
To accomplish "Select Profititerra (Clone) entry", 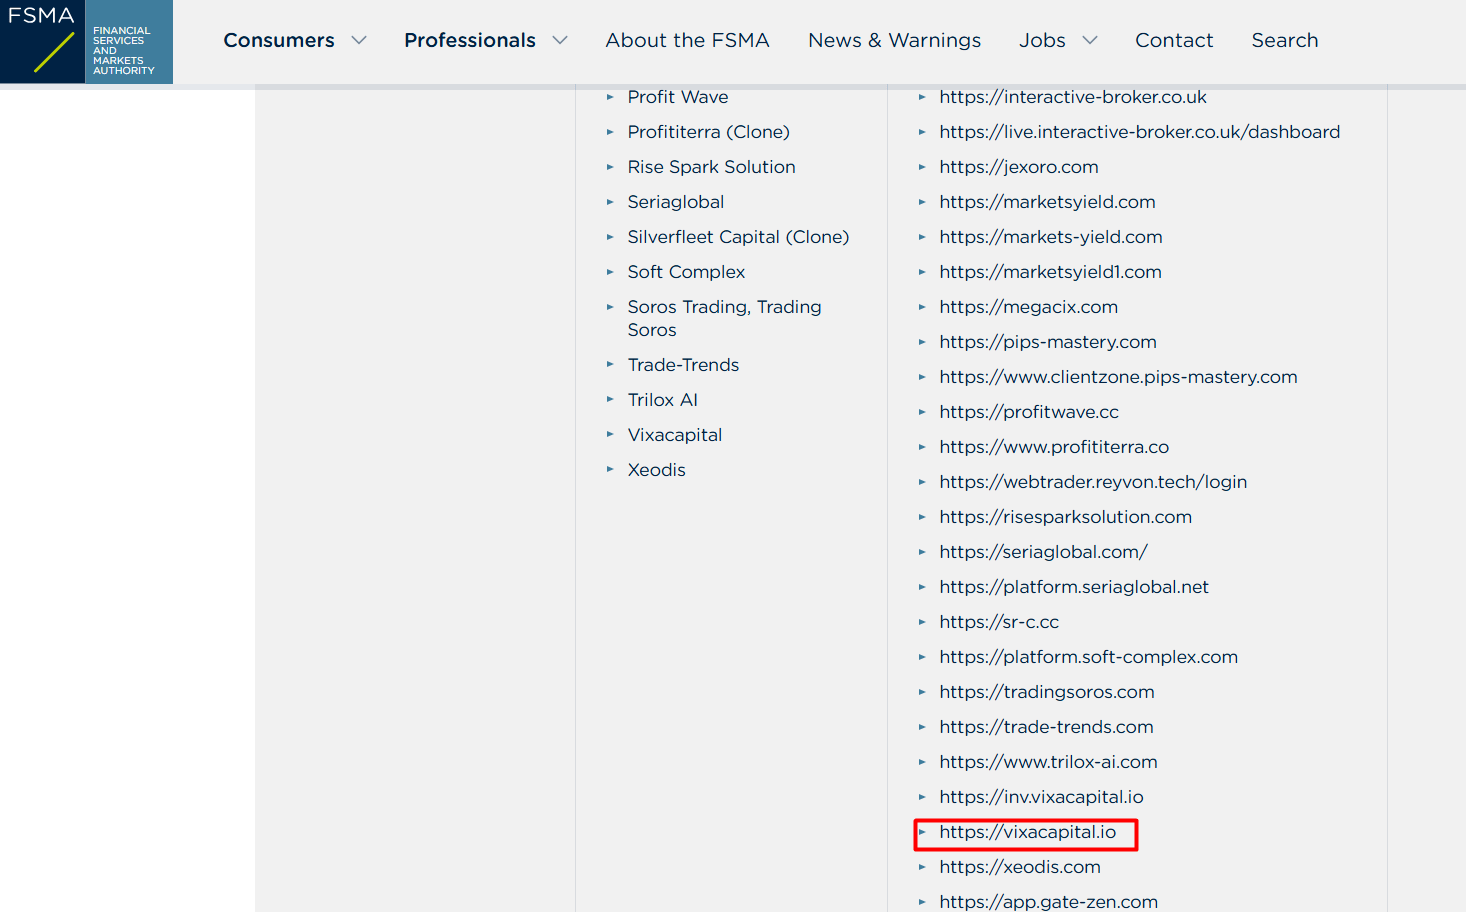I will pos(708,132).
